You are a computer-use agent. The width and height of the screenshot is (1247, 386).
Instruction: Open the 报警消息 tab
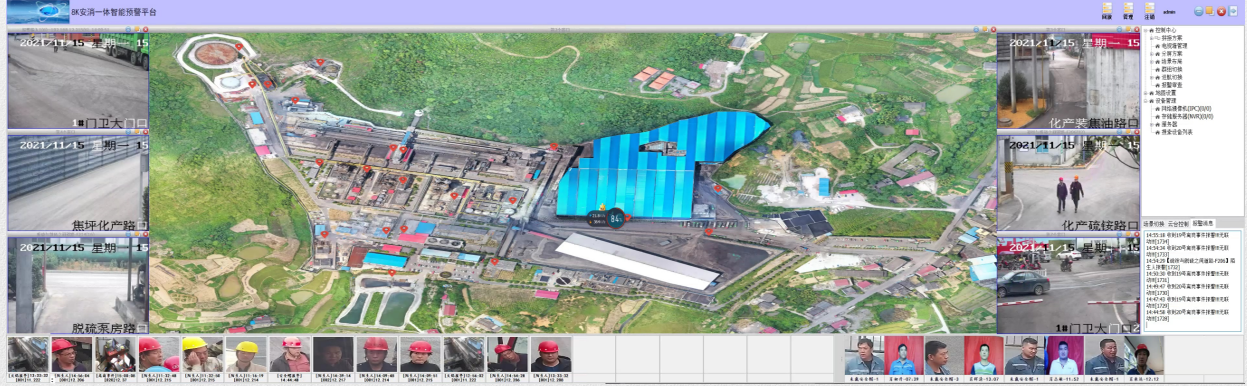(x=1202, y=223)
